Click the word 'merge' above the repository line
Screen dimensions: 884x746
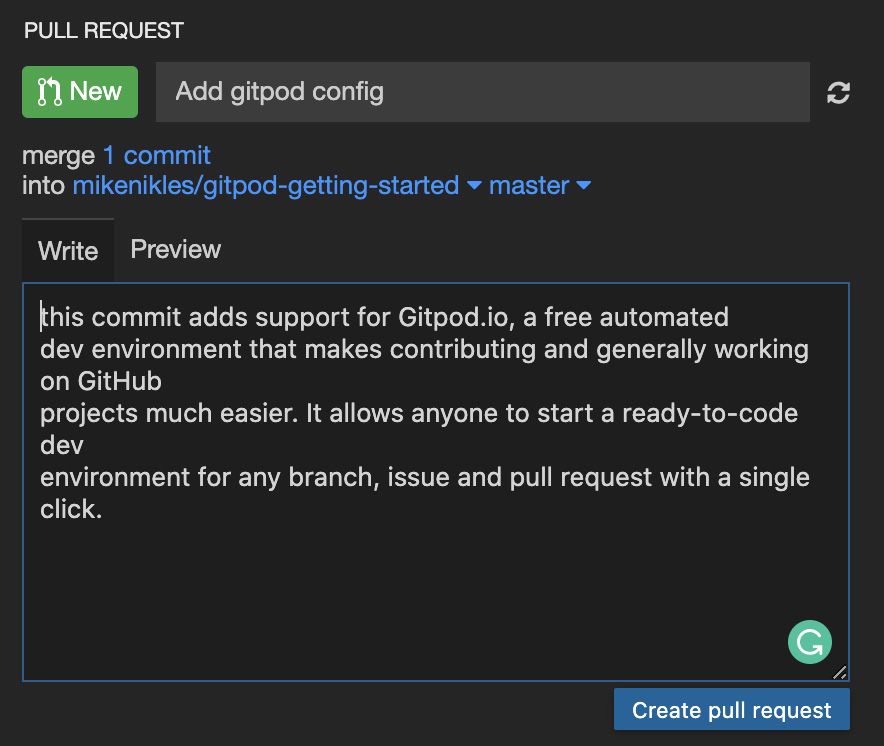59,155
